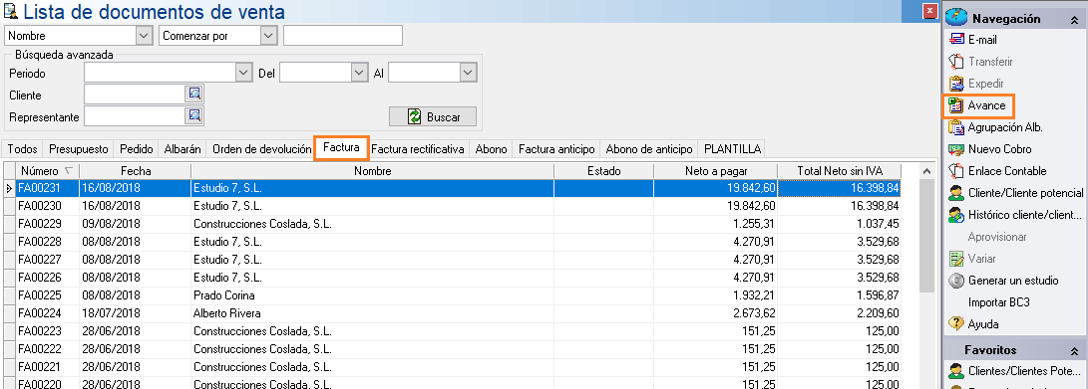Click the E-mail icon in Navegación
The width and height of the screenshot is (1088, 389).
pos(957,40)
